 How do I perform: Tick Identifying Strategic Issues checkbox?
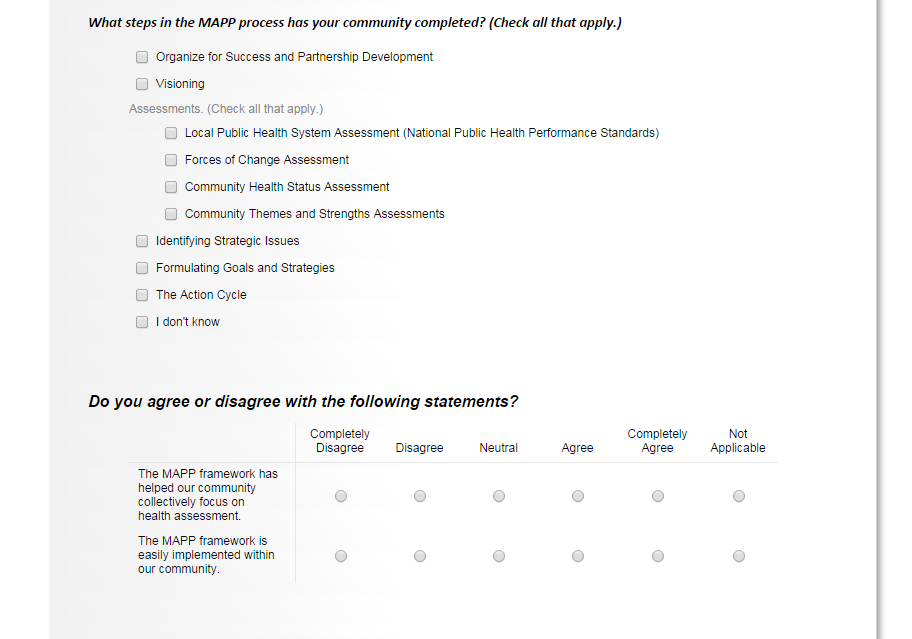142,241
